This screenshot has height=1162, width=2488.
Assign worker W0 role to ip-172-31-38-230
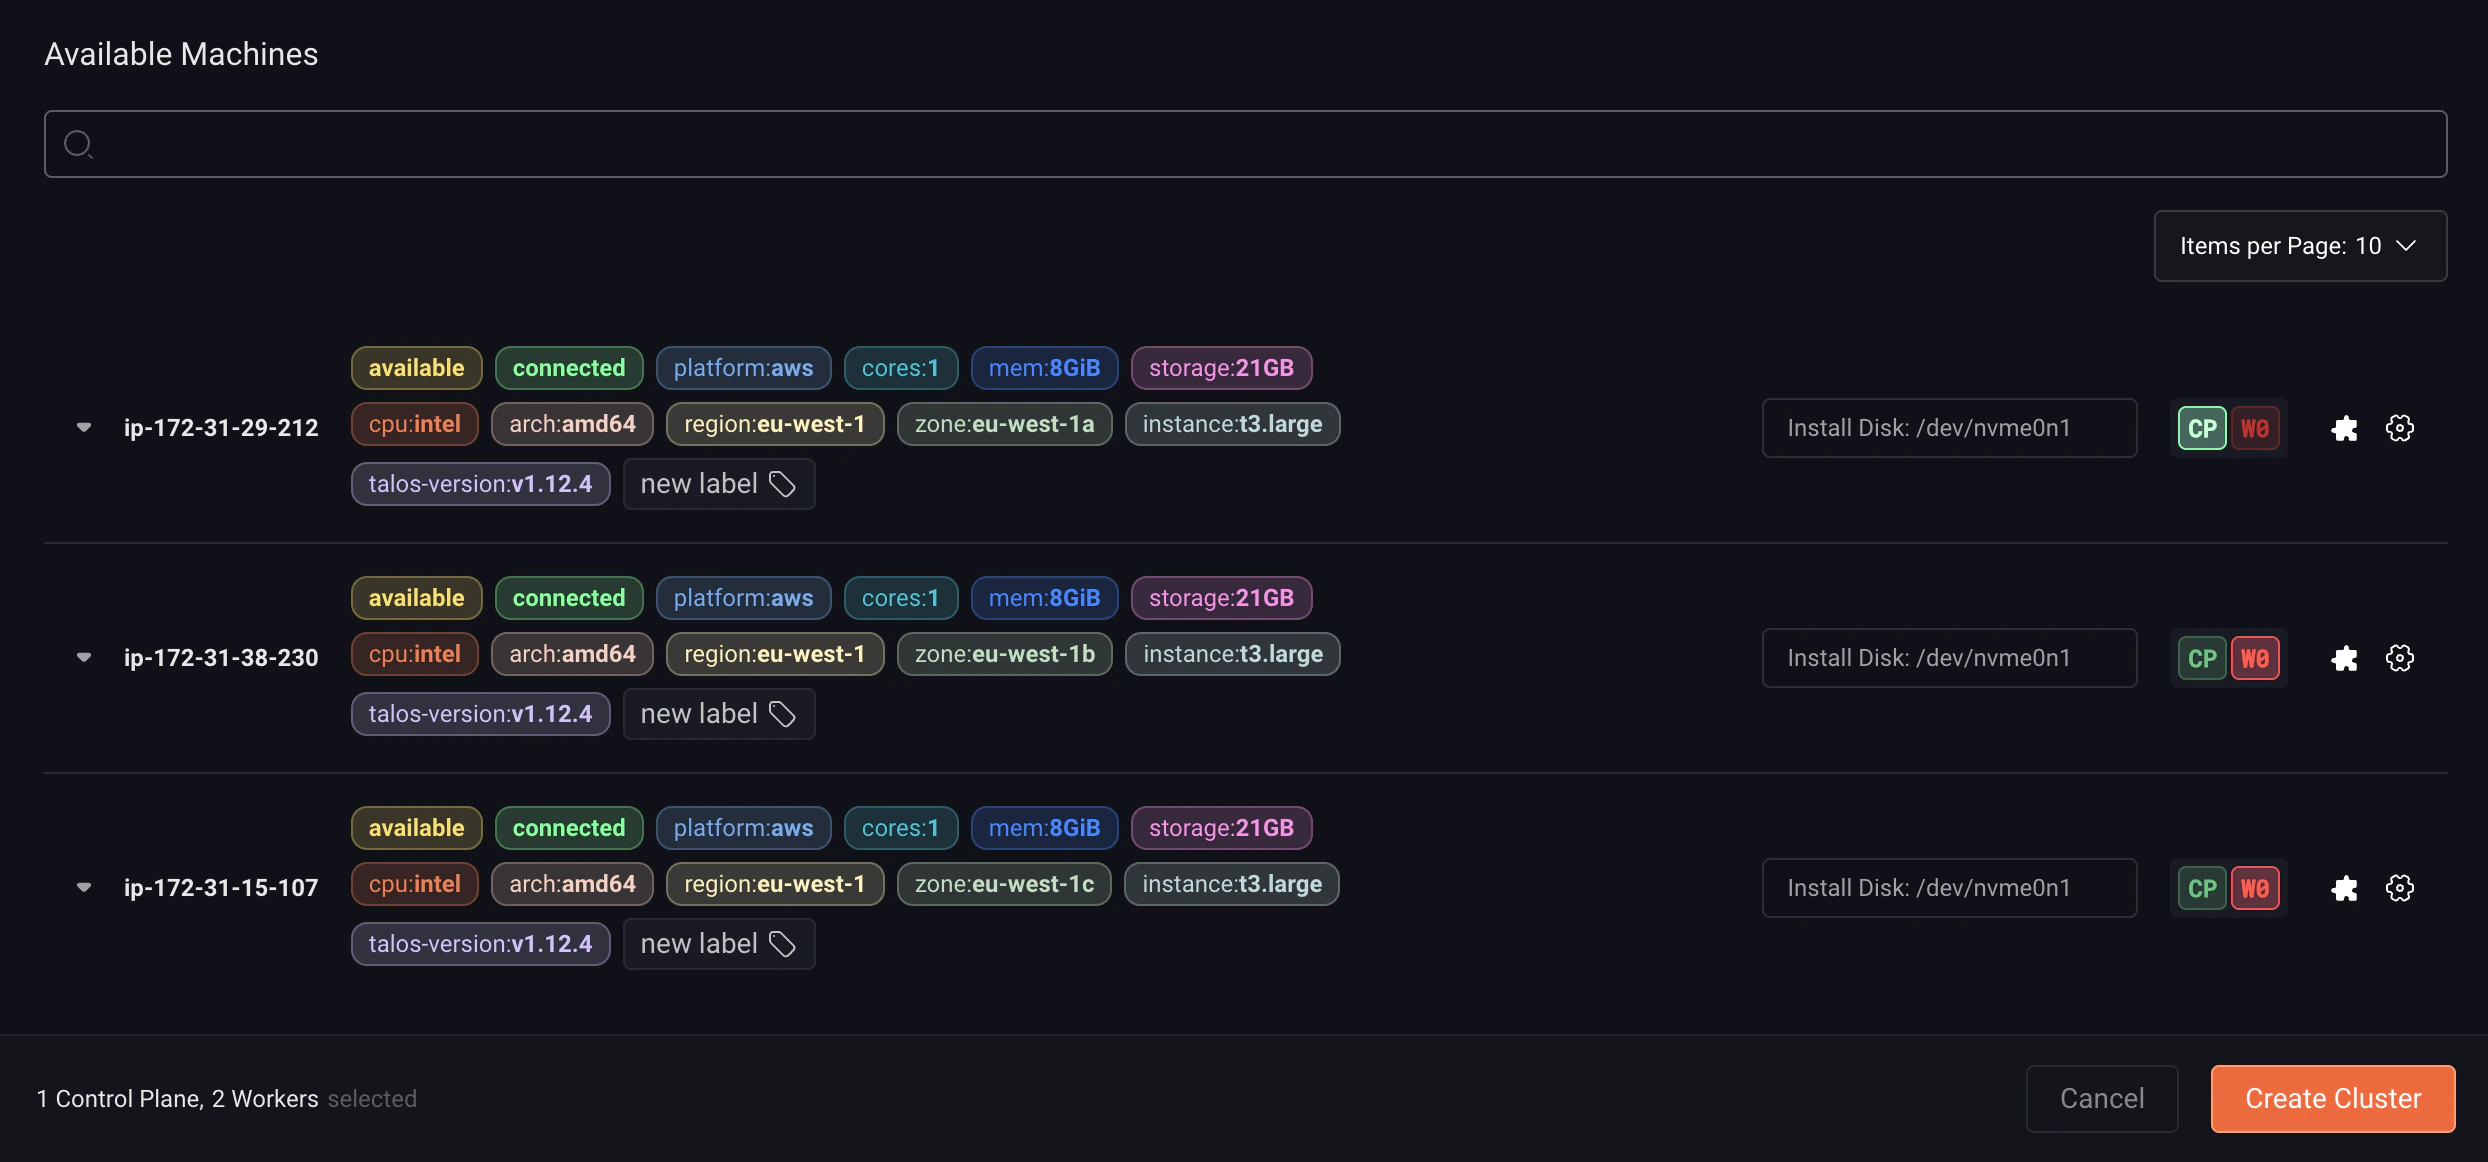2255,657
